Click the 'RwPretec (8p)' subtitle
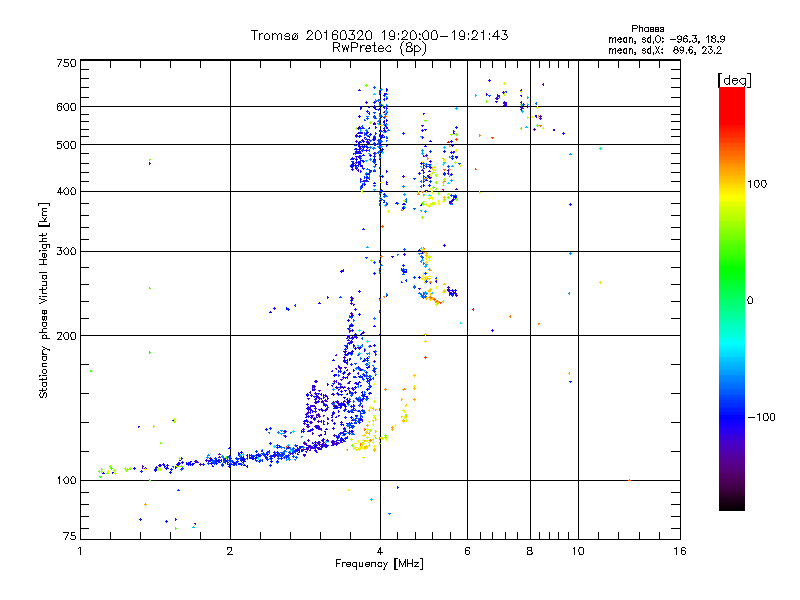The height and width of the screenshot is (600, 800). point(379,48)
